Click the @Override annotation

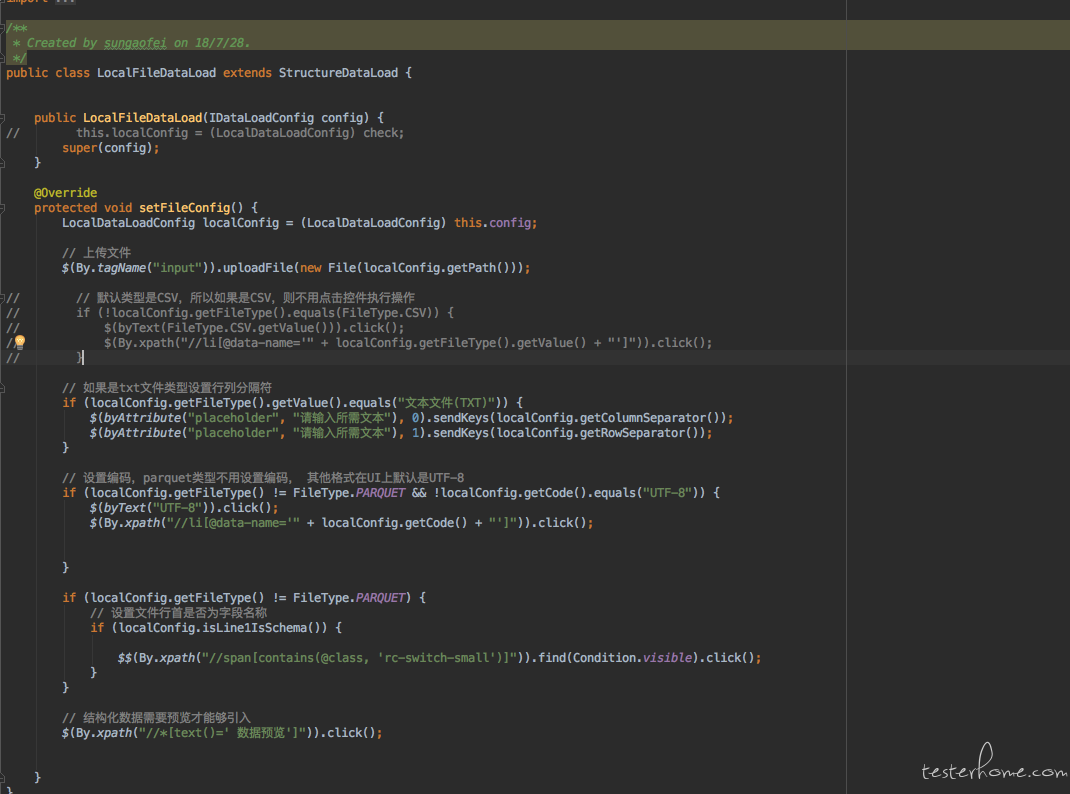[66, 193]
